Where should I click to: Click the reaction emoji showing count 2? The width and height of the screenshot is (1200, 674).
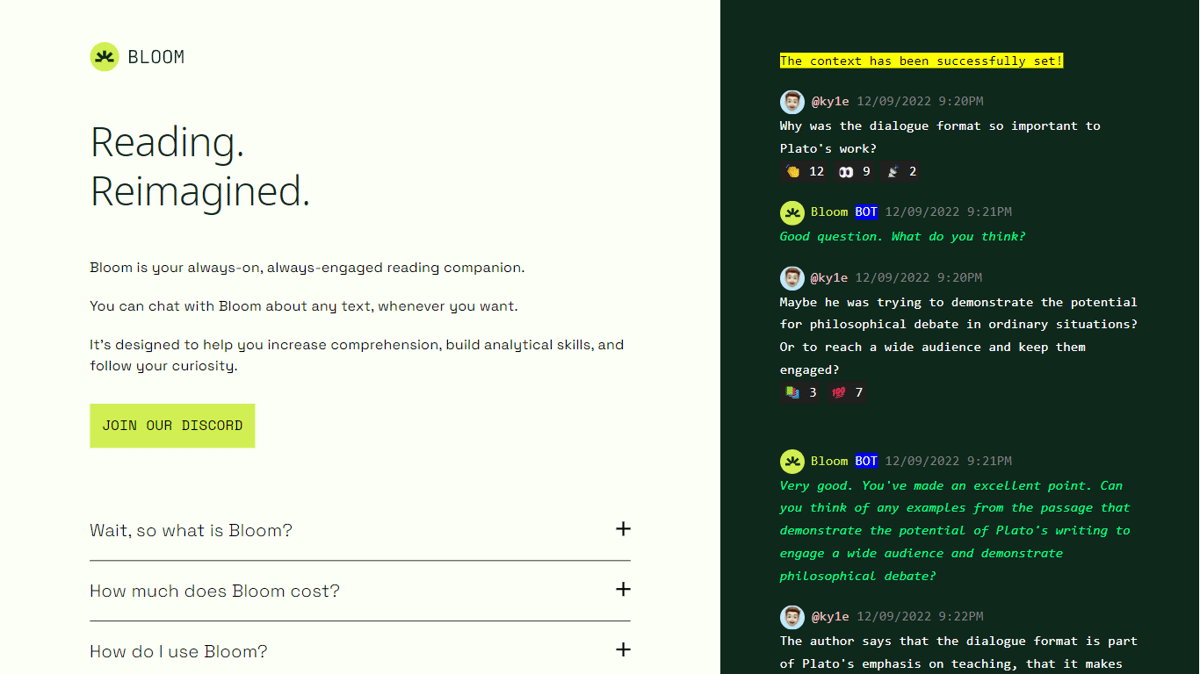click(901, 172)
